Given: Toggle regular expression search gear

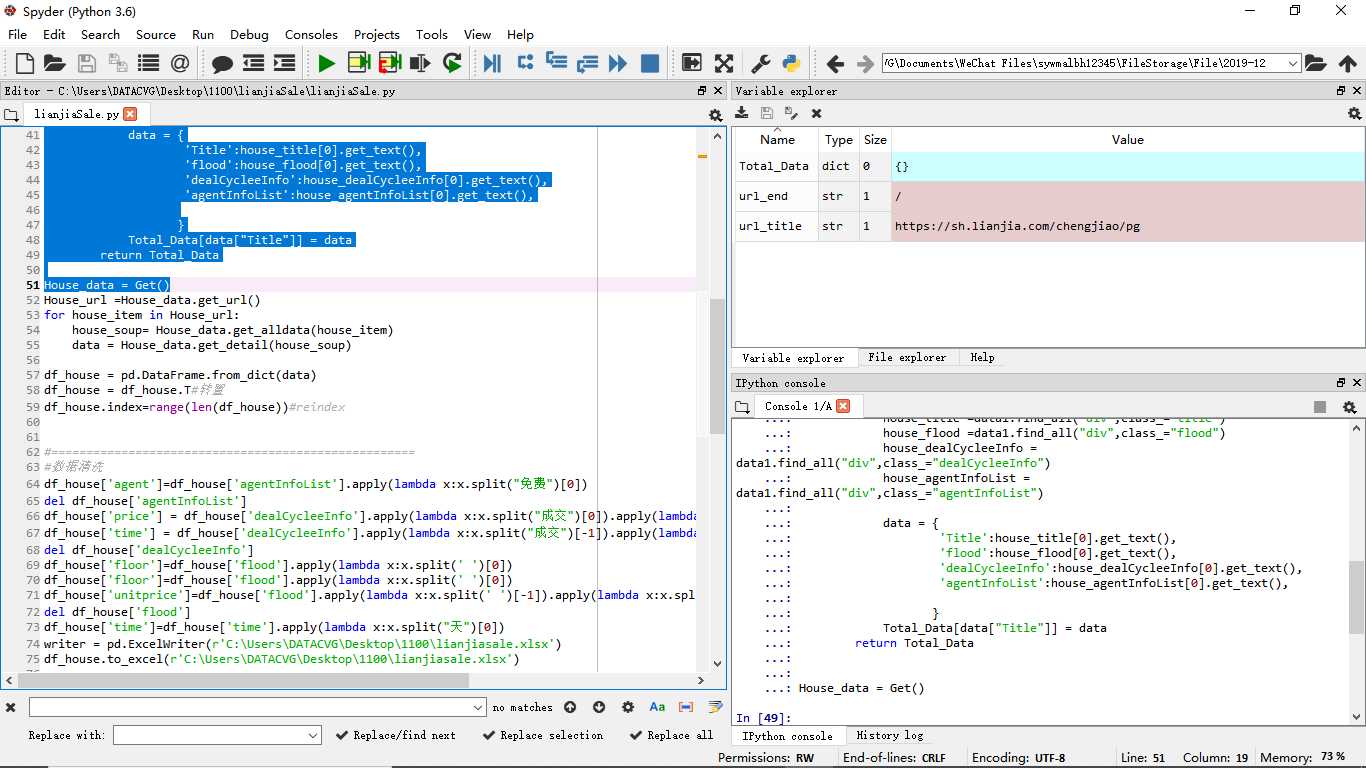Looking at the screenshot, I should point(628,707).
